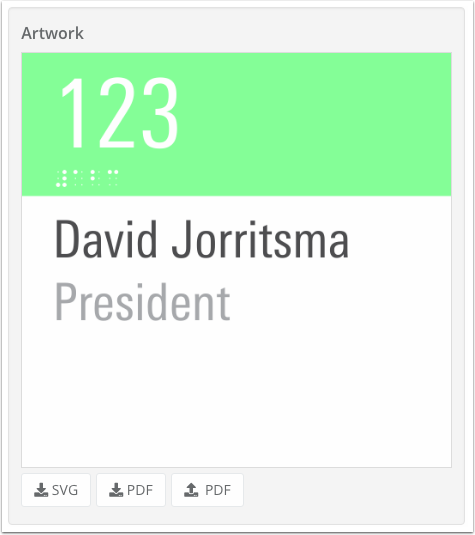475x535 pixels.
Task: Select the first braille cell in the header
Action: click(x=61, y=178)
